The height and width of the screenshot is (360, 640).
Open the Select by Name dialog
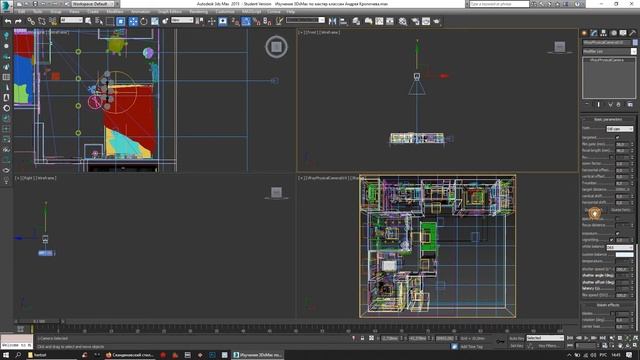pyautogui.click(x=99, y=21)
